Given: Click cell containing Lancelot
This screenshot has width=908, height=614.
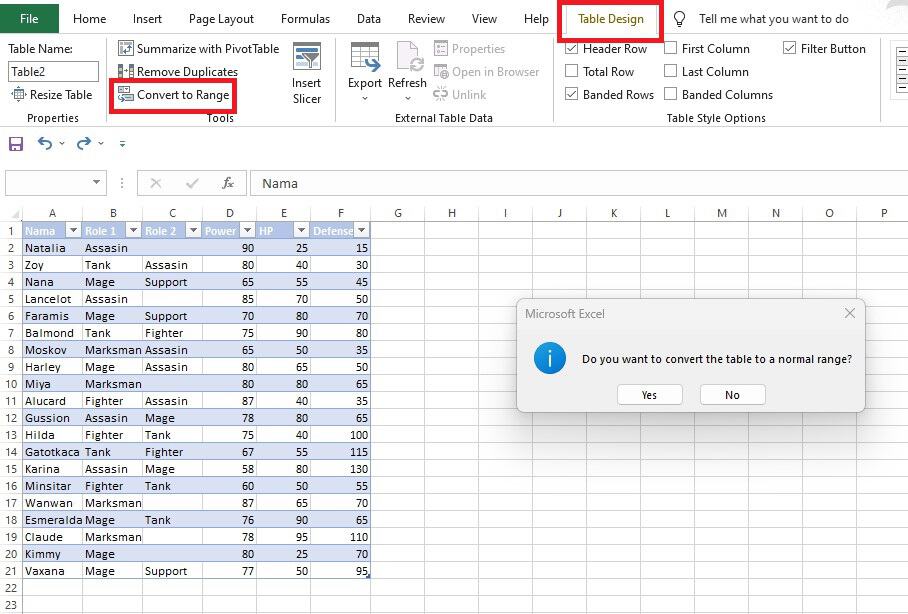Looking at the screenshot, I should tap(52, 299).
